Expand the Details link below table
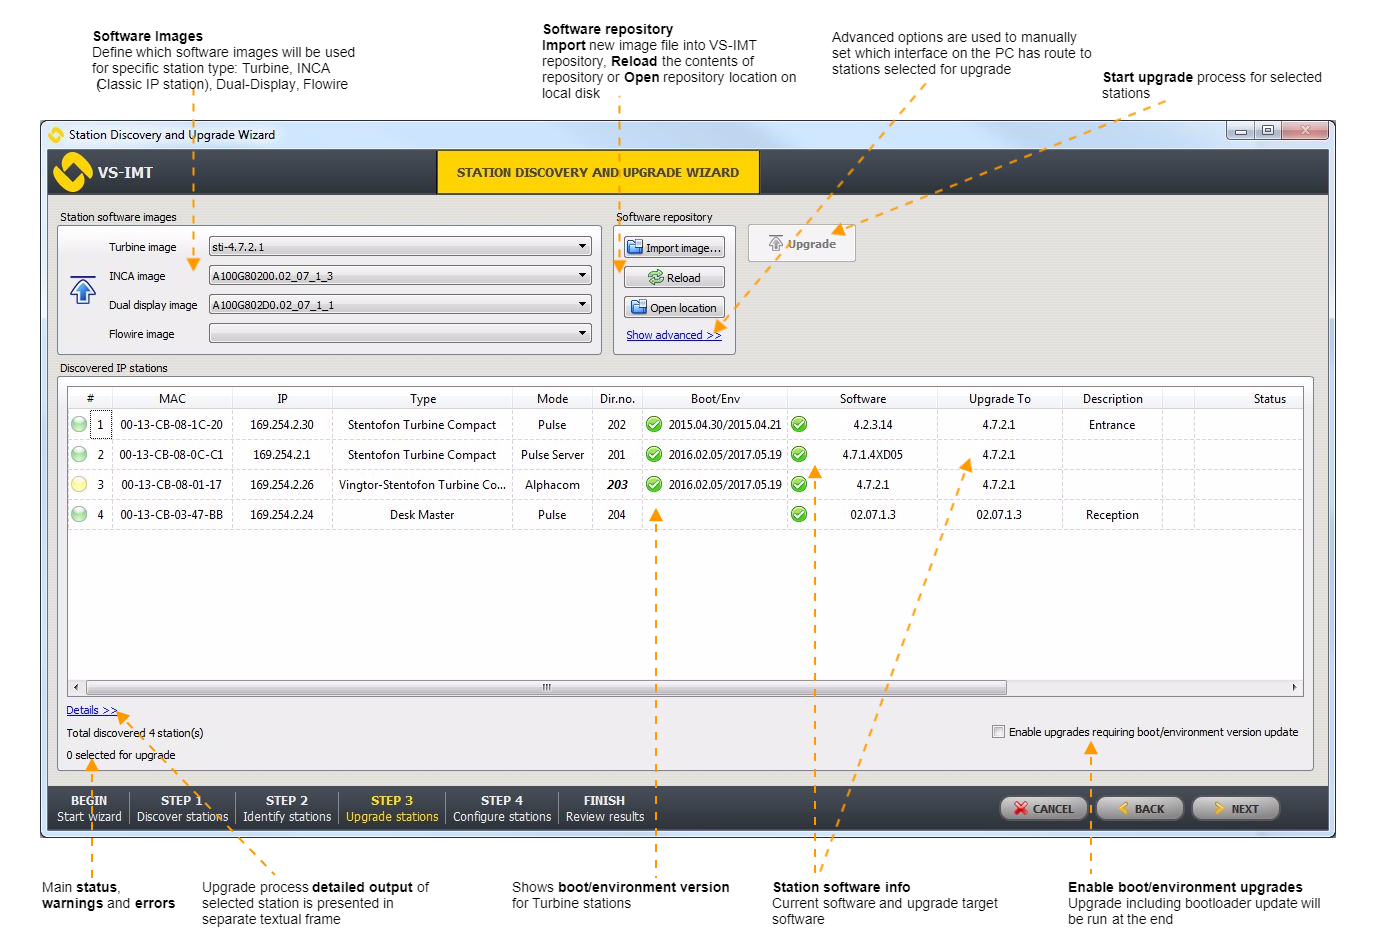 coord(91,711)
